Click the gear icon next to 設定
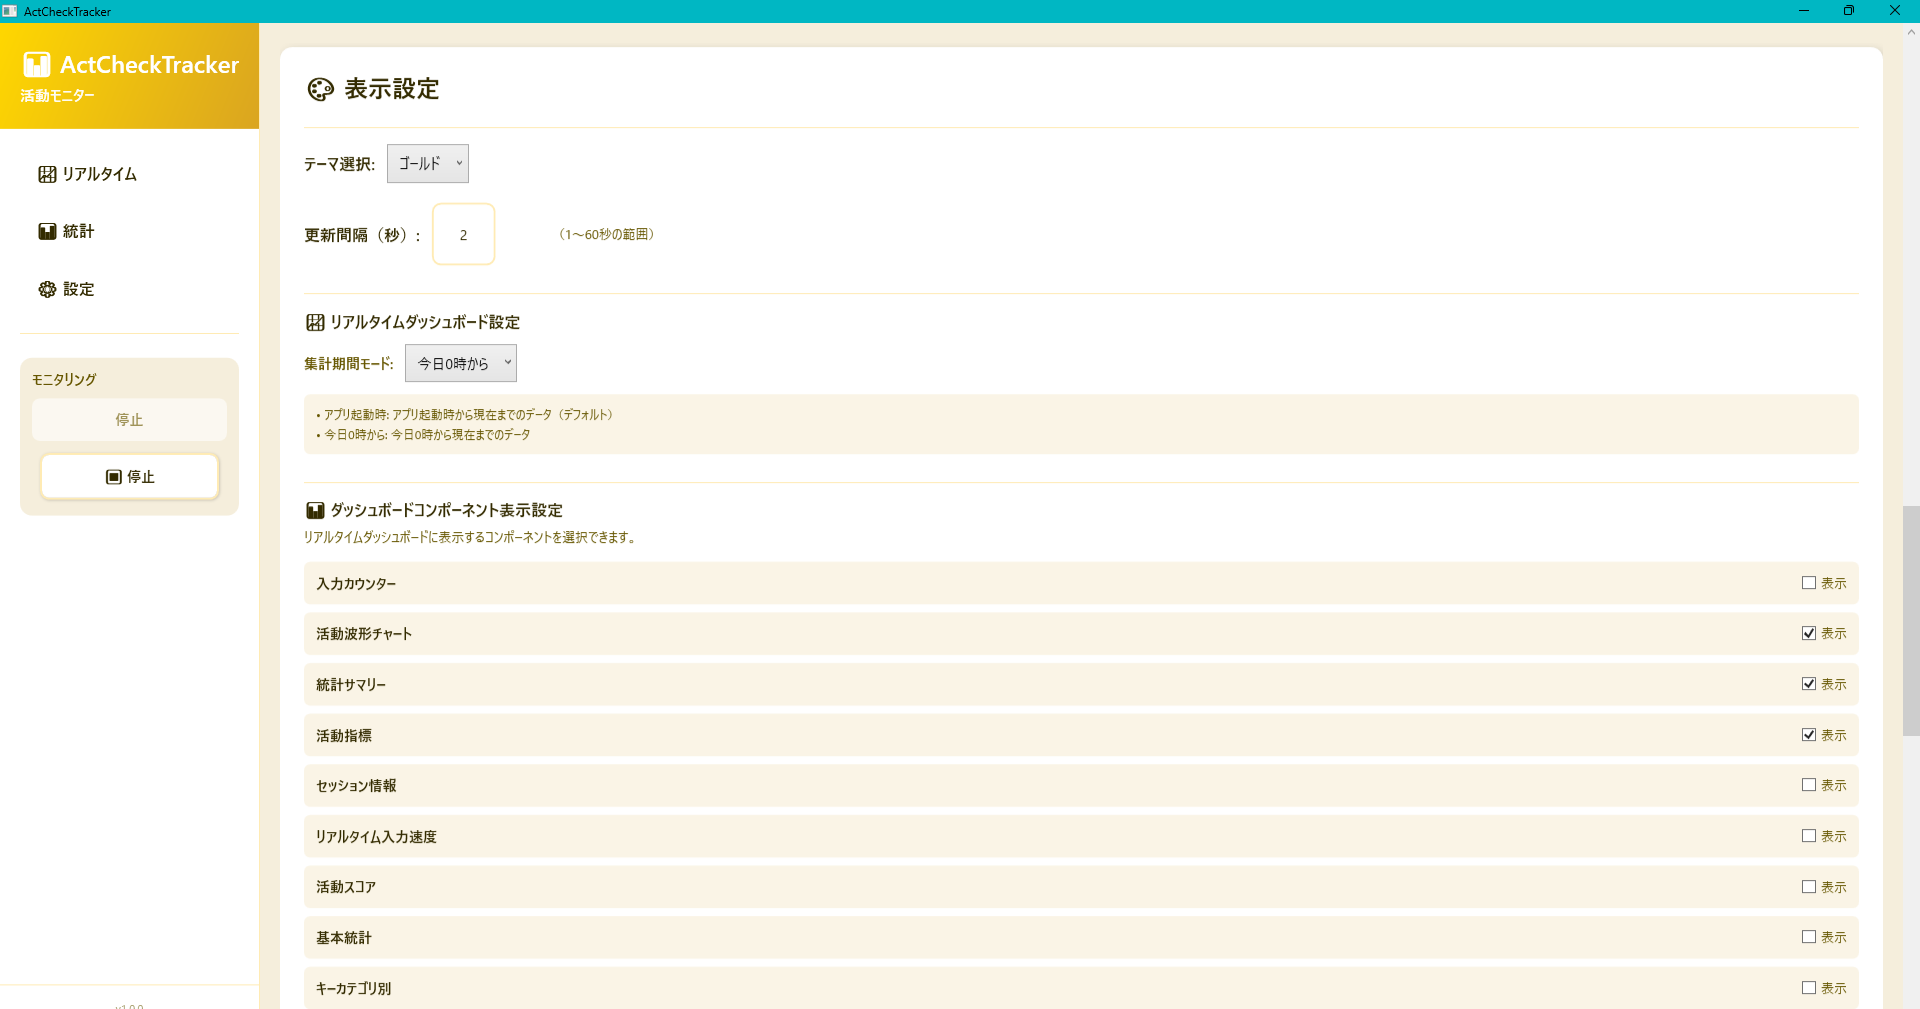 47,289
